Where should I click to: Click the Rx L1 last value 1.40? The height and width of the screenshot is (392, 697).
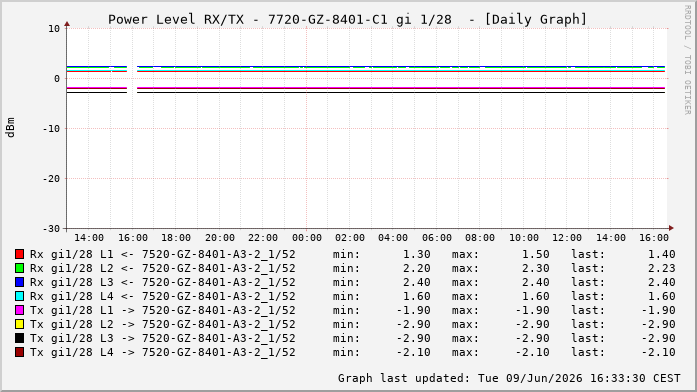(662, 254)
